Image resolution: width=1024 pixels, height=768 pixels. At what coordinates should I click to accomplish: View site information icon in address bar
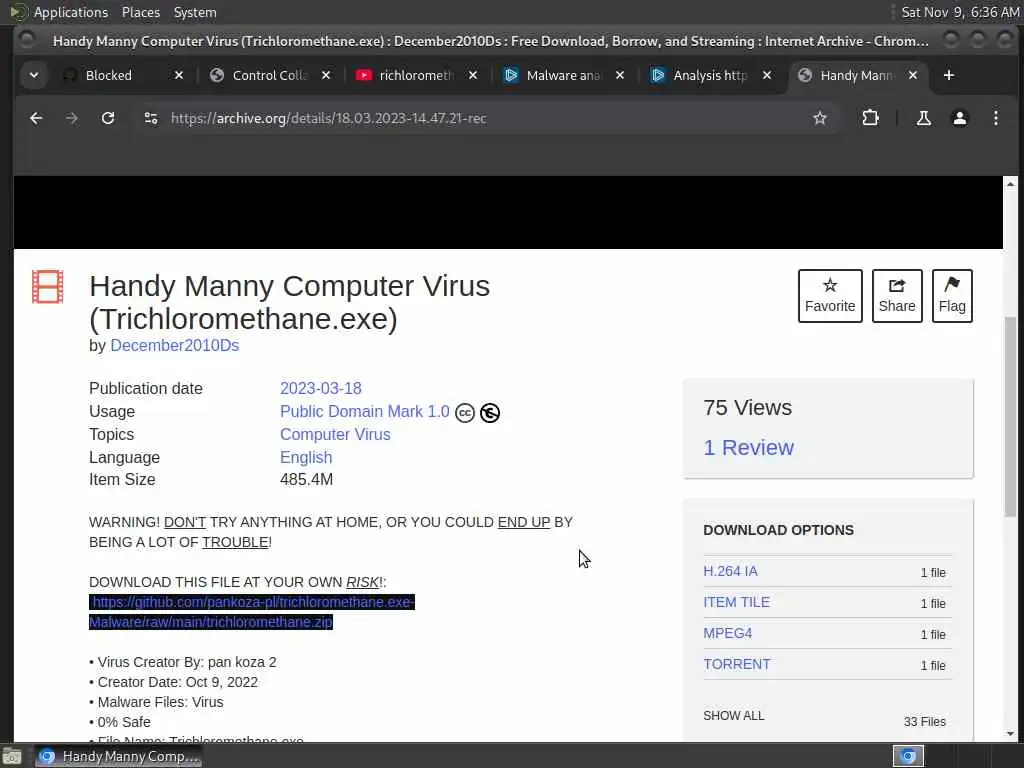tap(151, 118)
